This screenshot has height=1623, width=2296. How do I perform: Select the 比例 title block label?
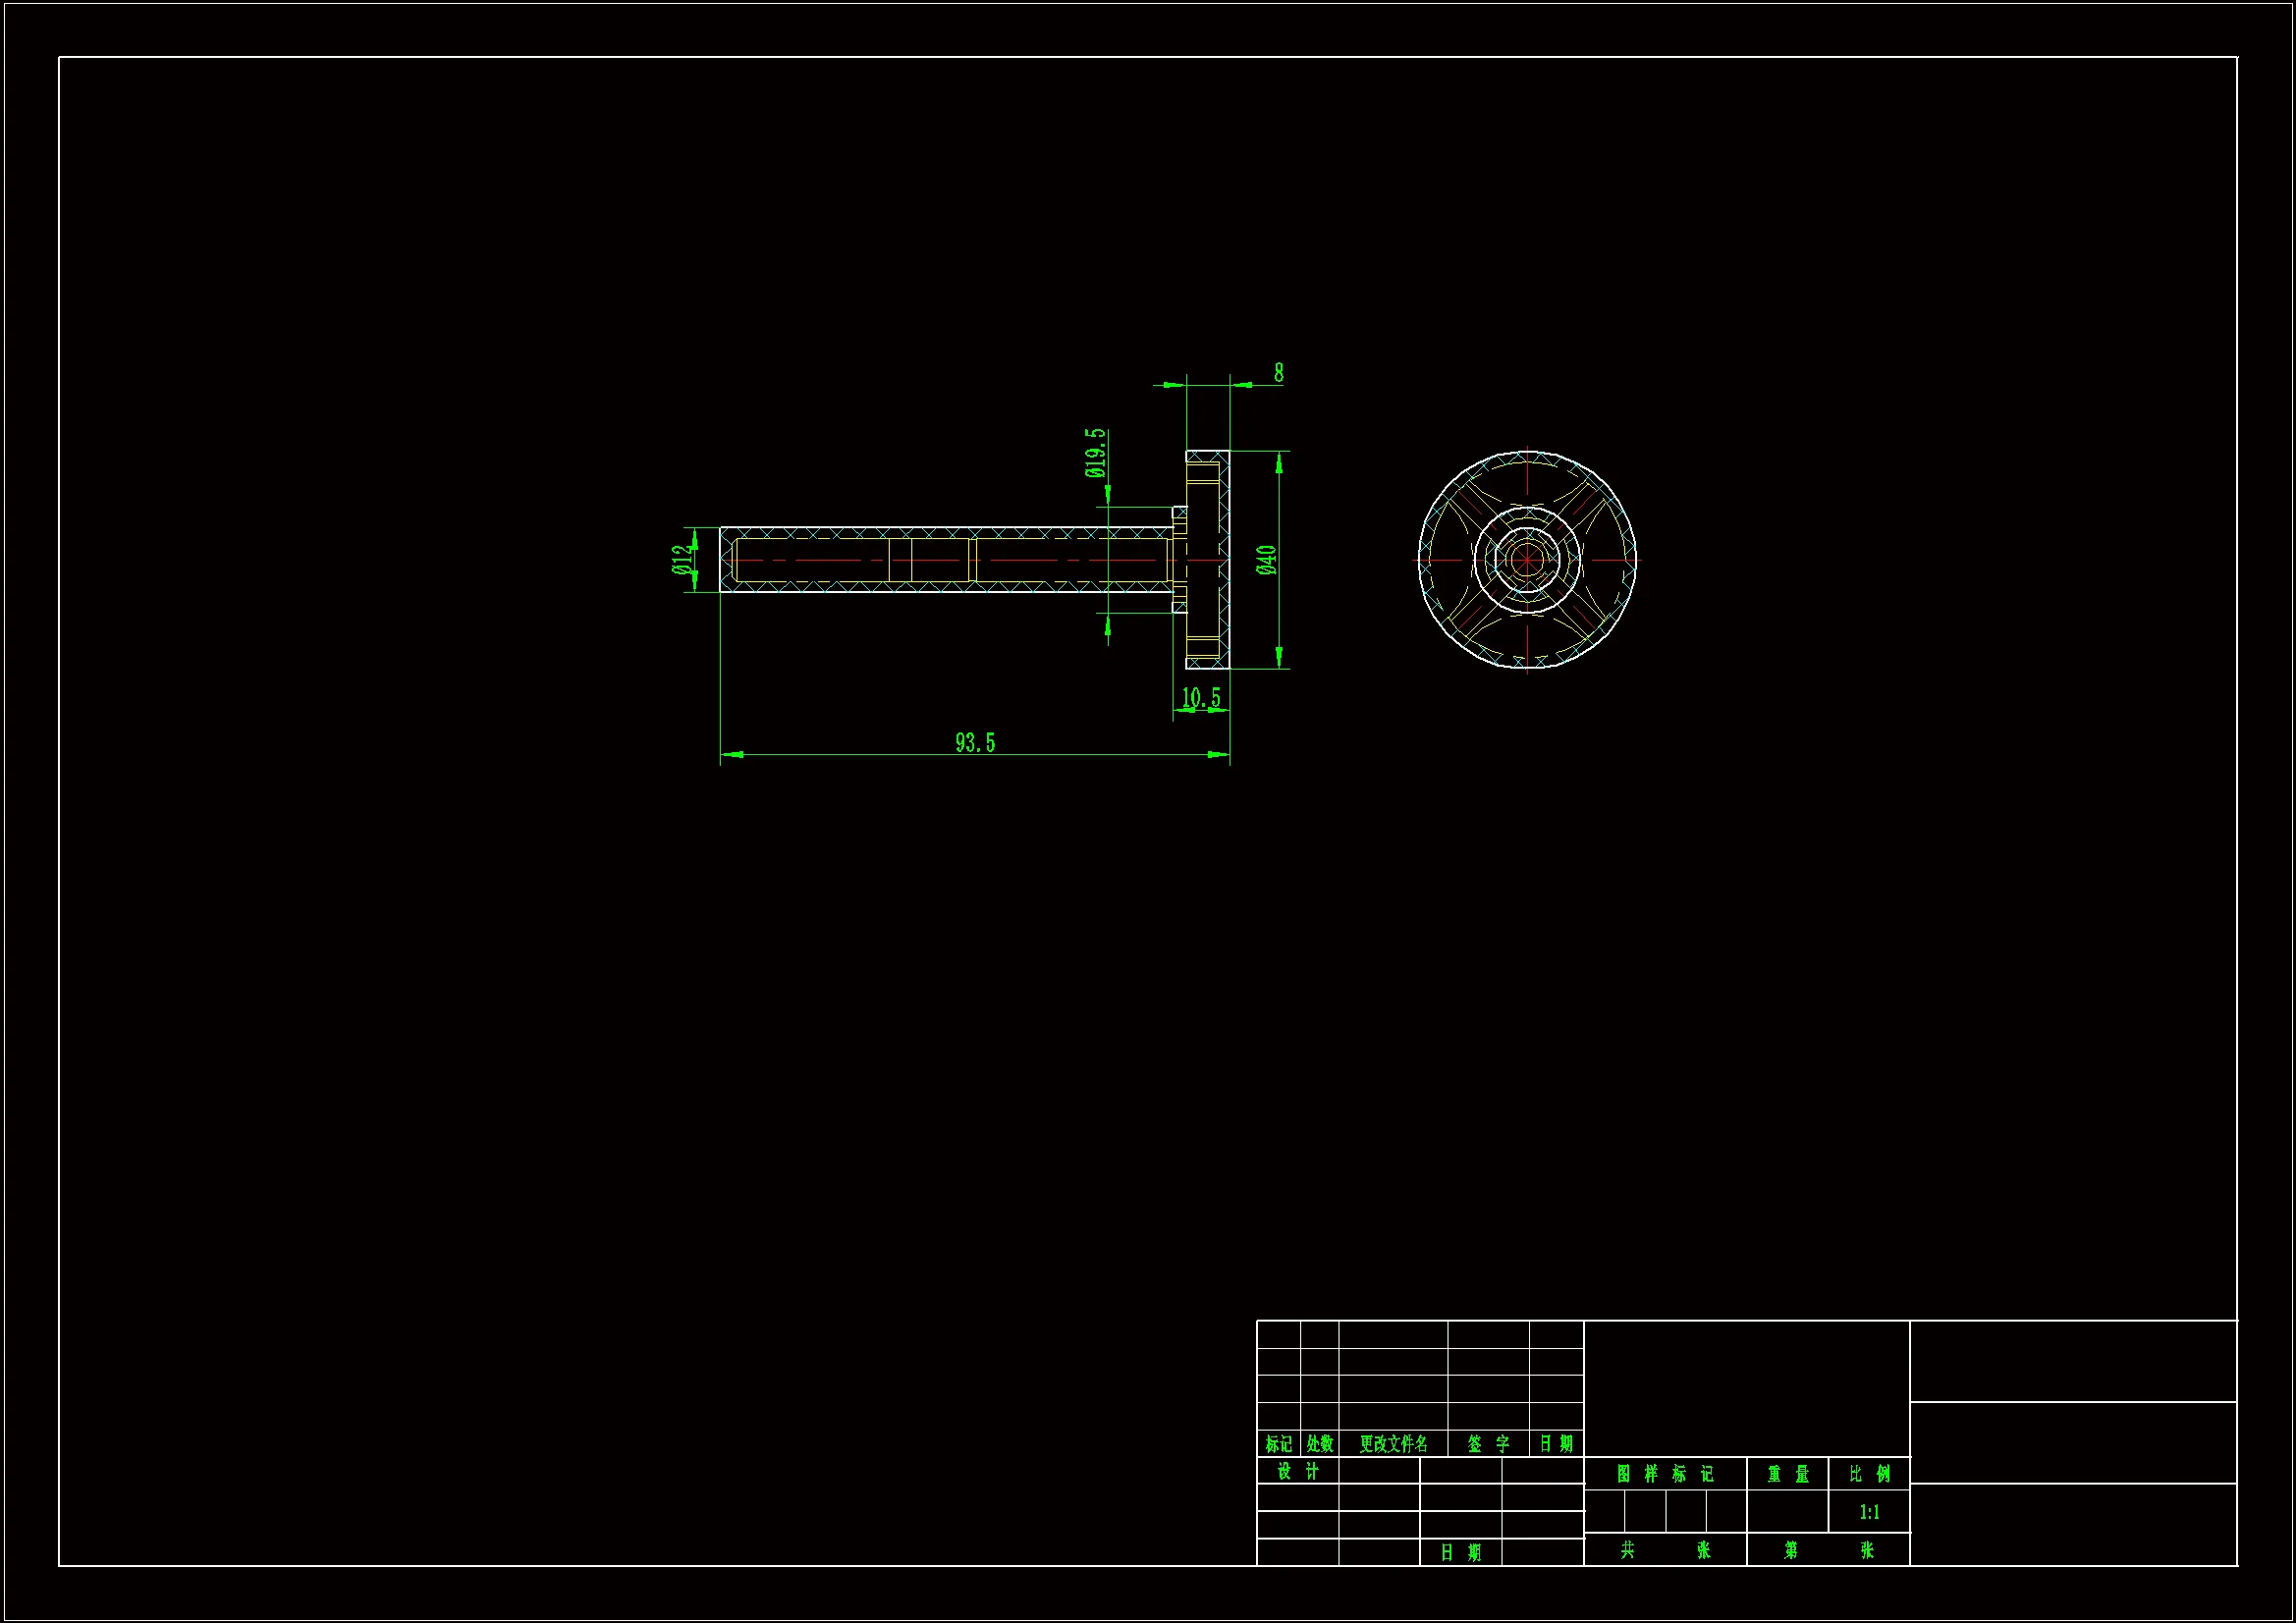(1869, 1474)
